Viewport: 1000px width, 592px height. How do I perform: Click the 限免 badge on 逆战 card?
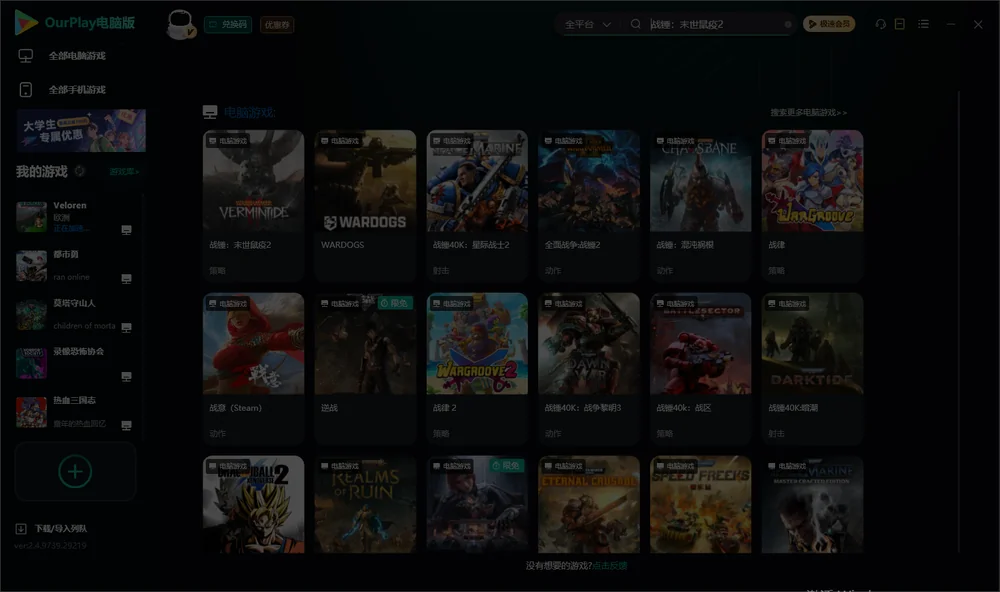tap(395, 304)
